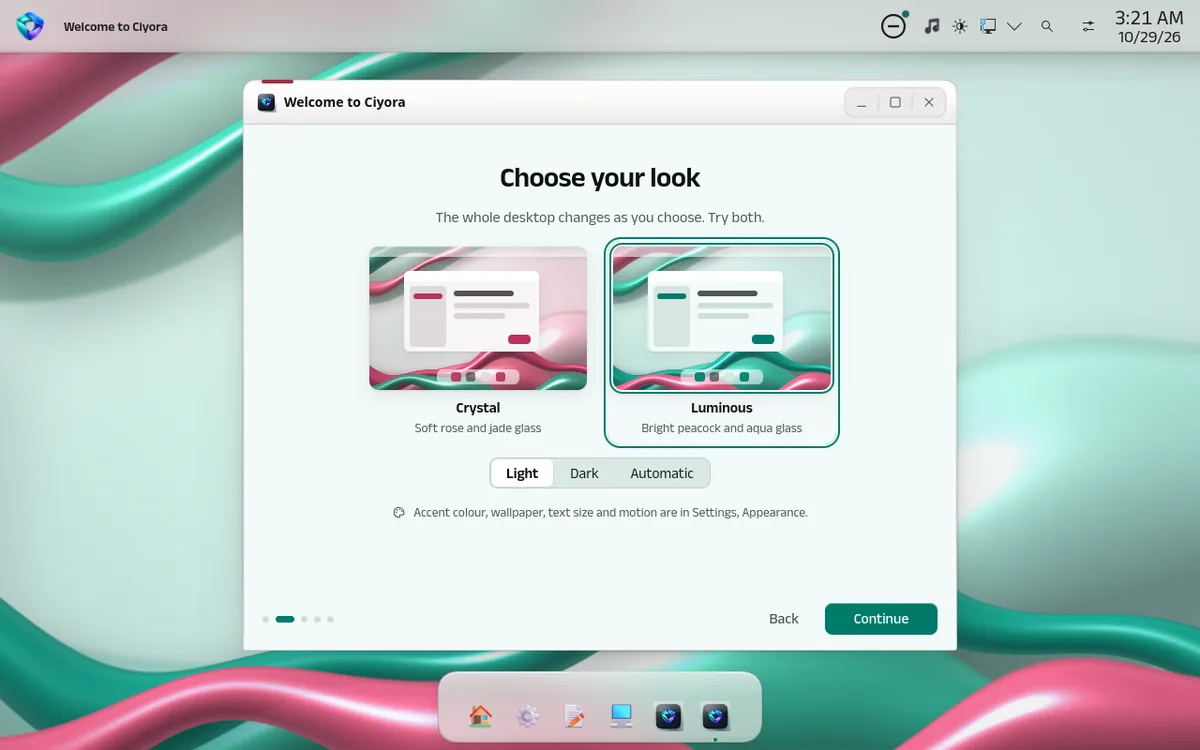
Task: Click the "Choose your look" heading
Action: 600,178
